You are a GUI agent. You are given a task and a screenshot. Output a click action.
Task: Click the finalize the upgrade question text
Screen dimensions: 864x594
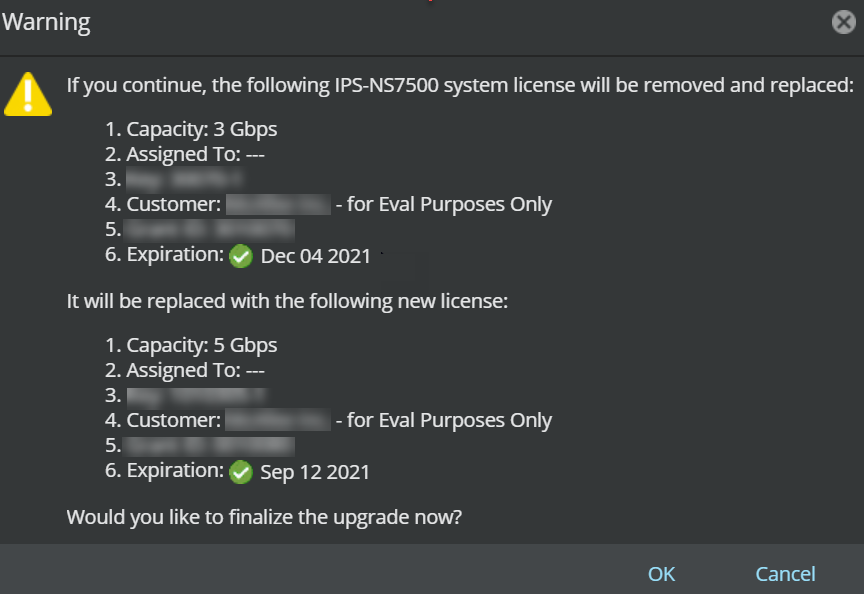tap(264, 517)
